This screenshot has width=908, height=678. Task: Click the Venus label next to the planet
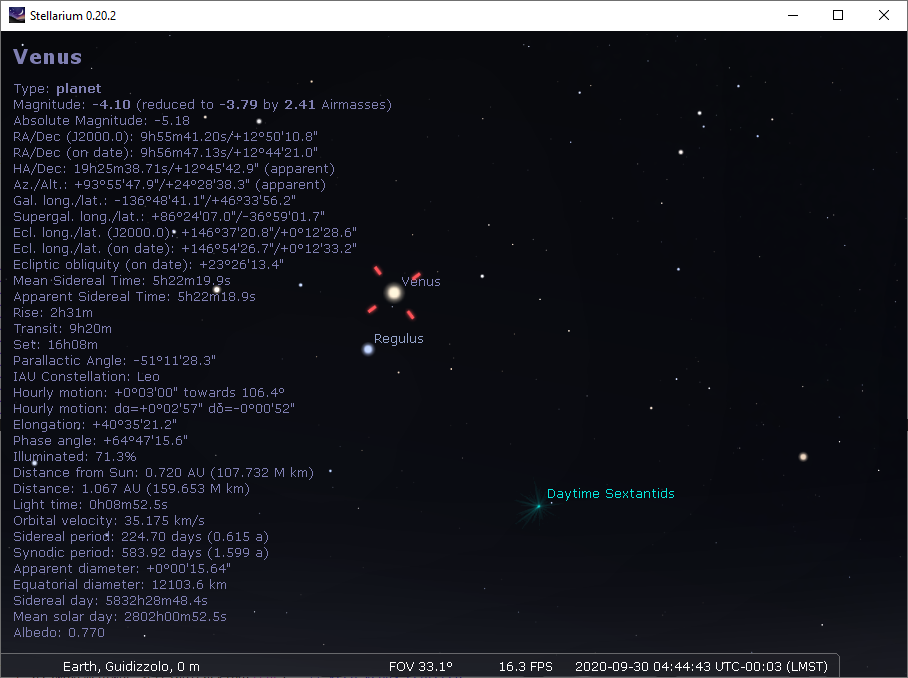point(420,281)
